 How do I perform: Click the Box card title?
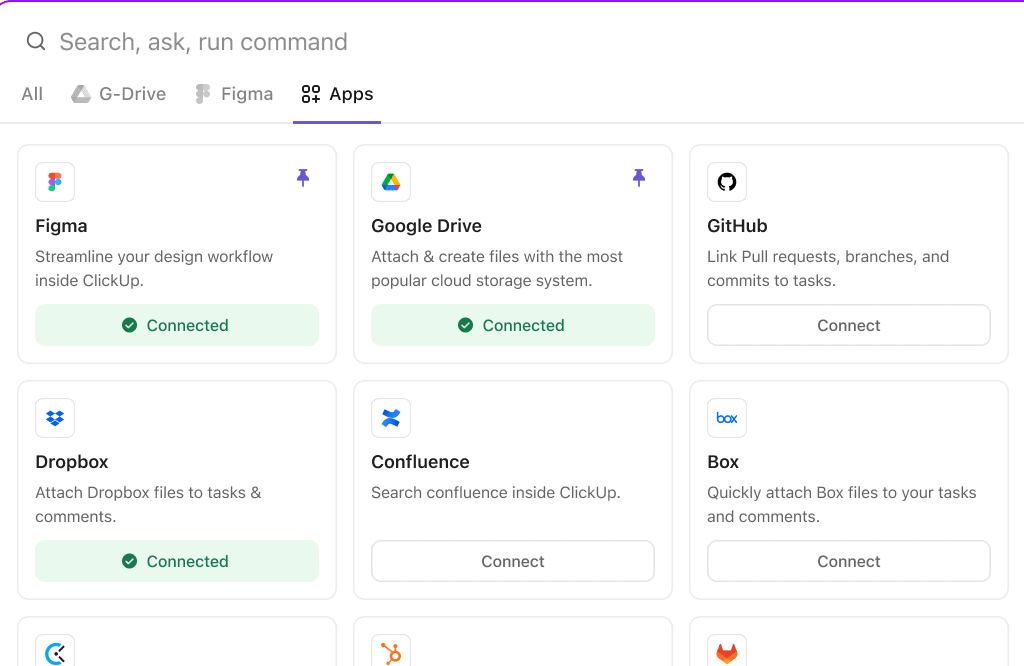[723, 462]
